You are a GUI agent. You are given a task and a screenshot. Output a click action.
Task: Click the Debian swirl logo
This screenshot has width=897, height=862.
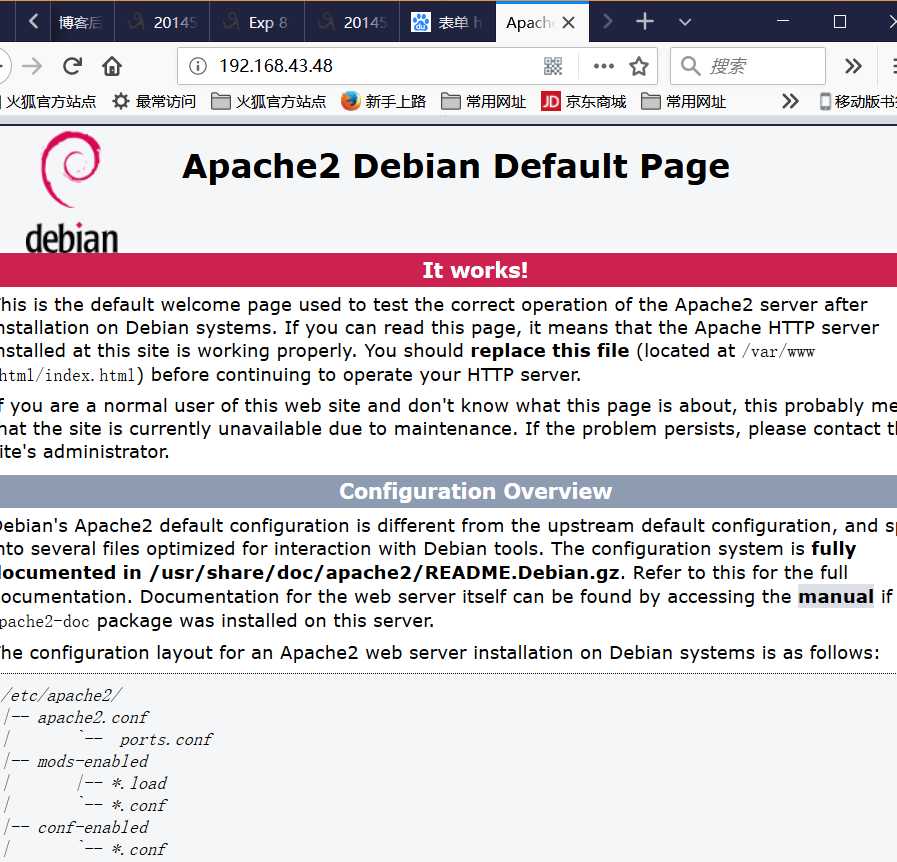[x=72, y=169]
